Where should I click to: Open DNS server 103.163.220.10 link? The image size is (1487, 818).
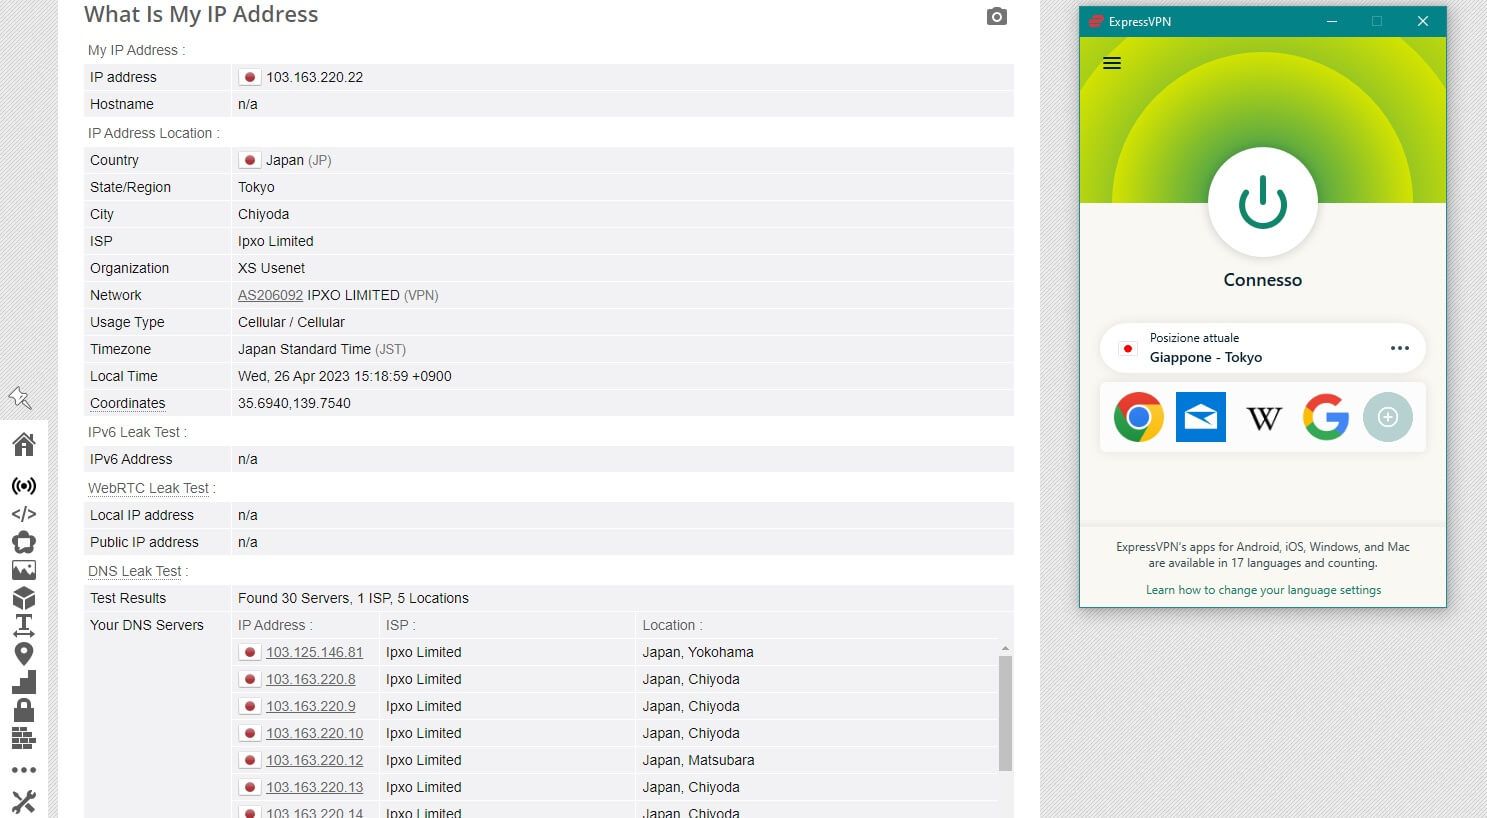pyautogui.click(x=314, y=733)
